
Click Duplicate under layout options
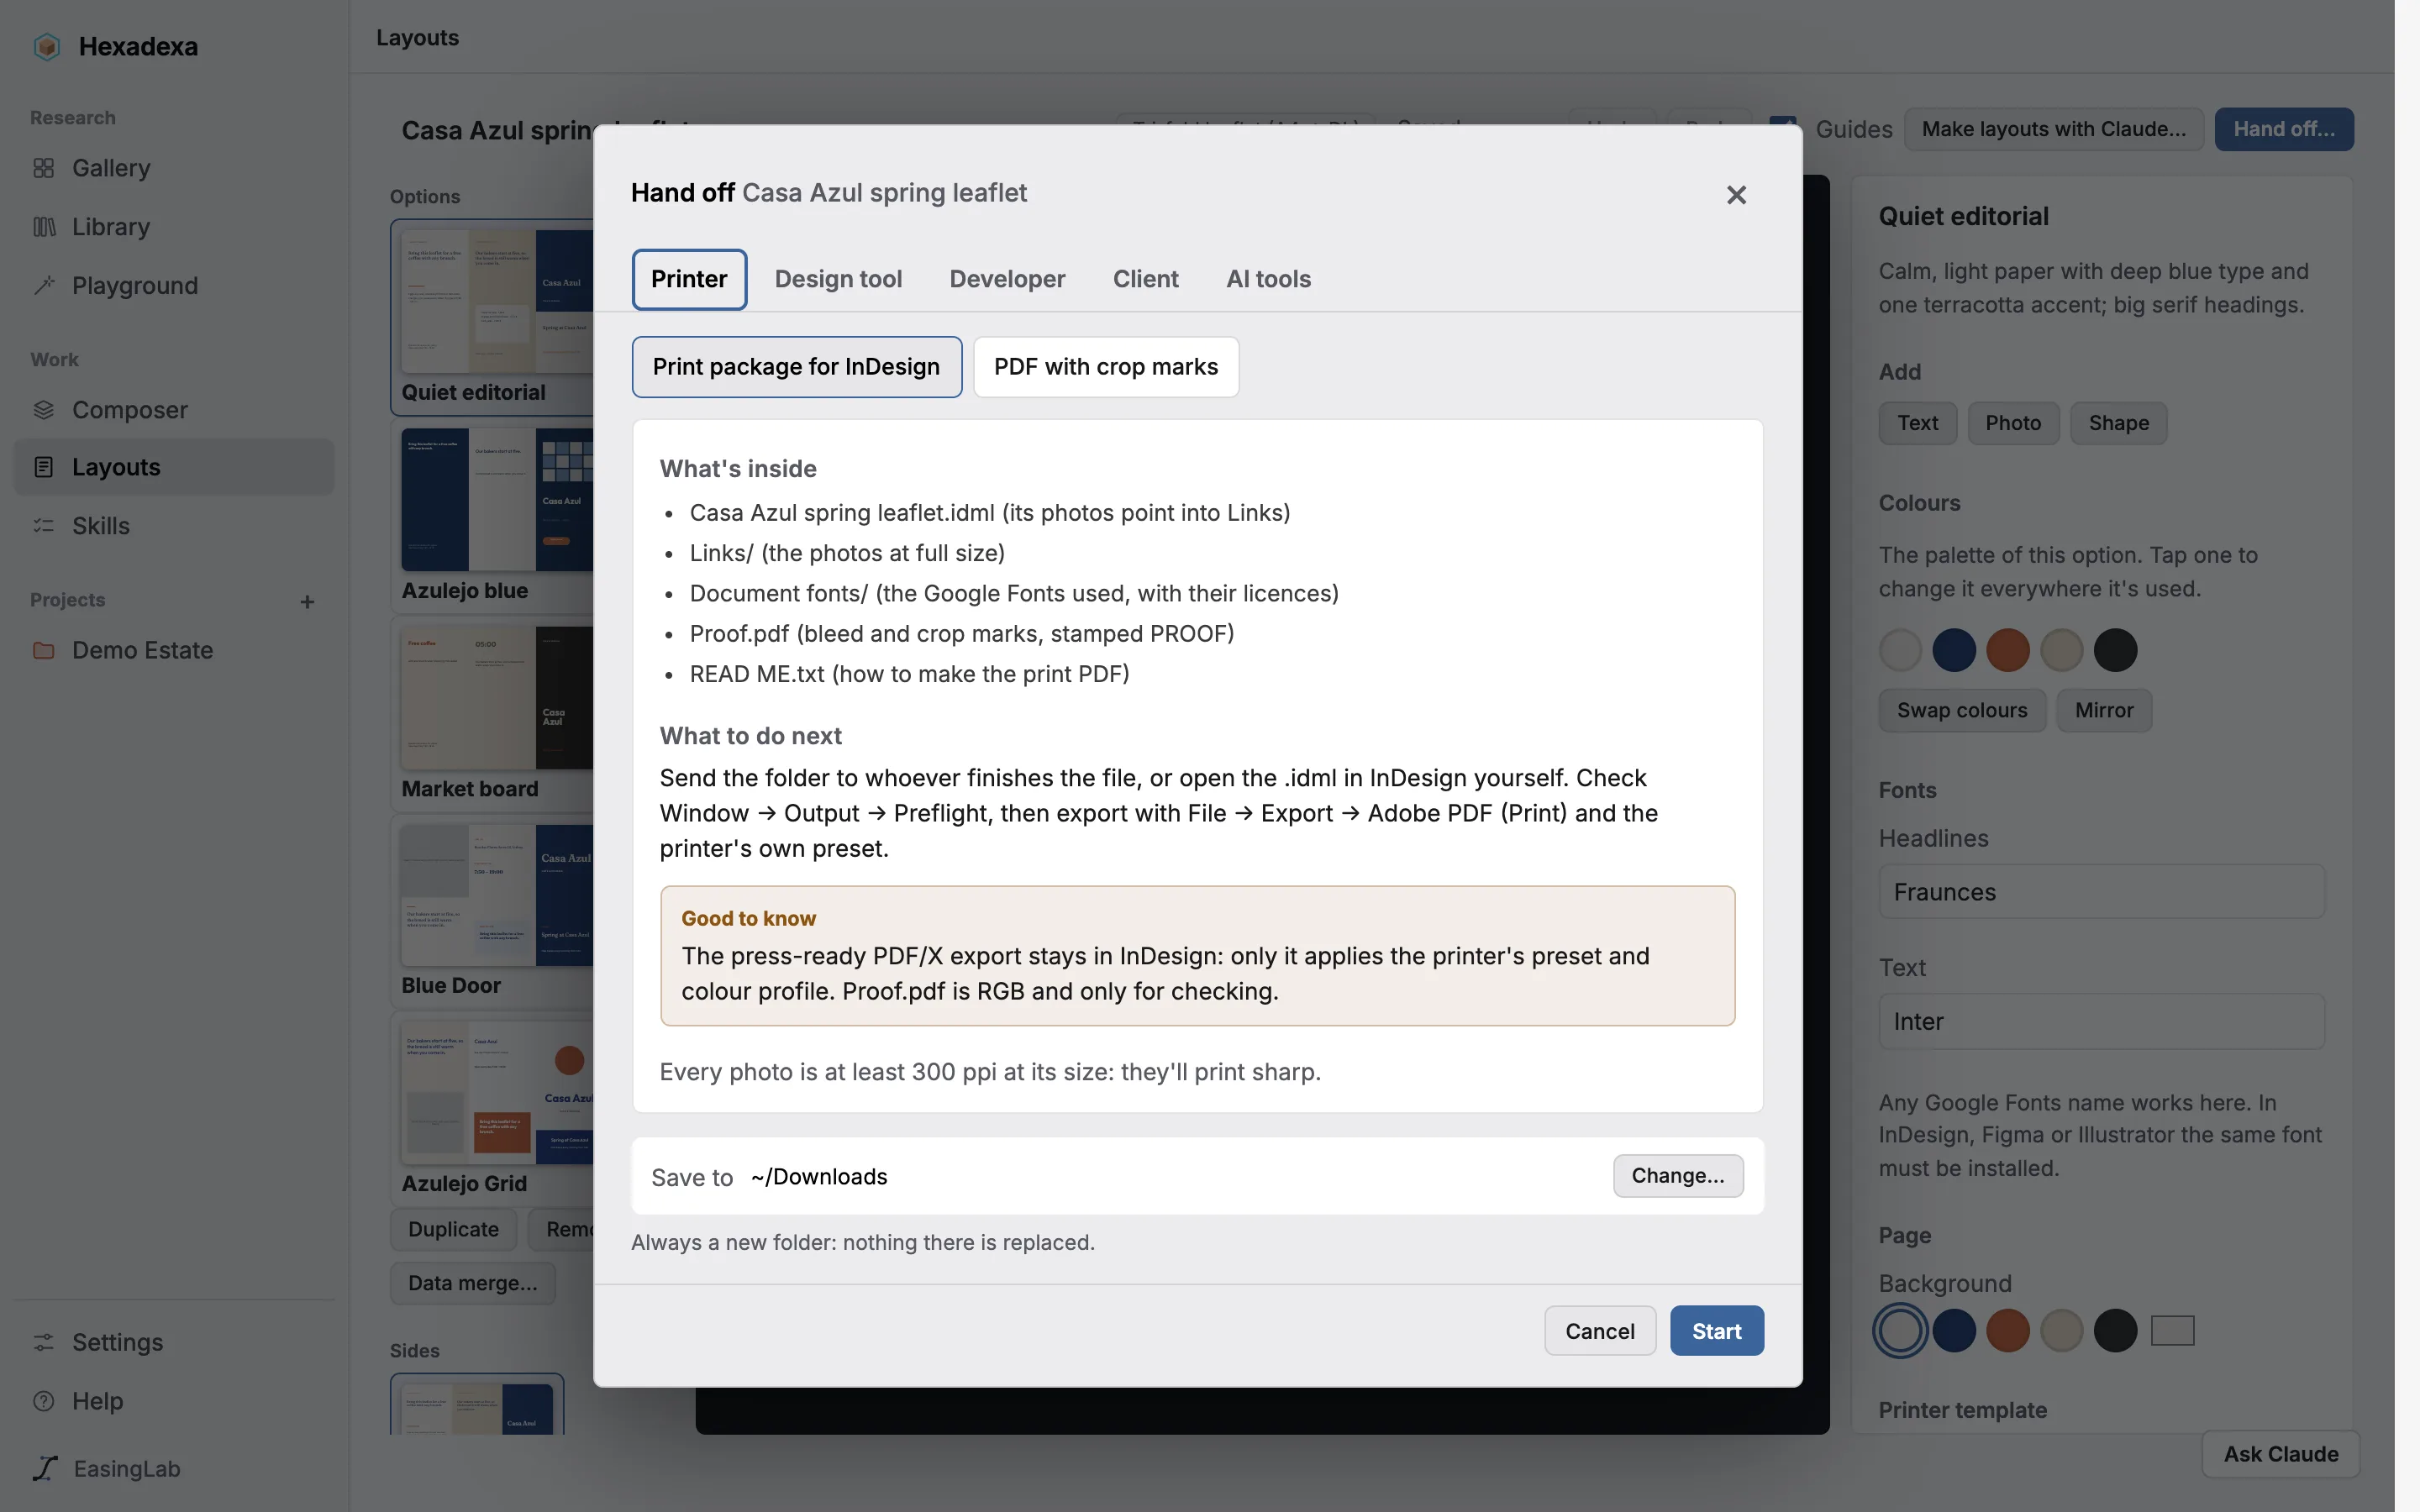(453, 1229)
